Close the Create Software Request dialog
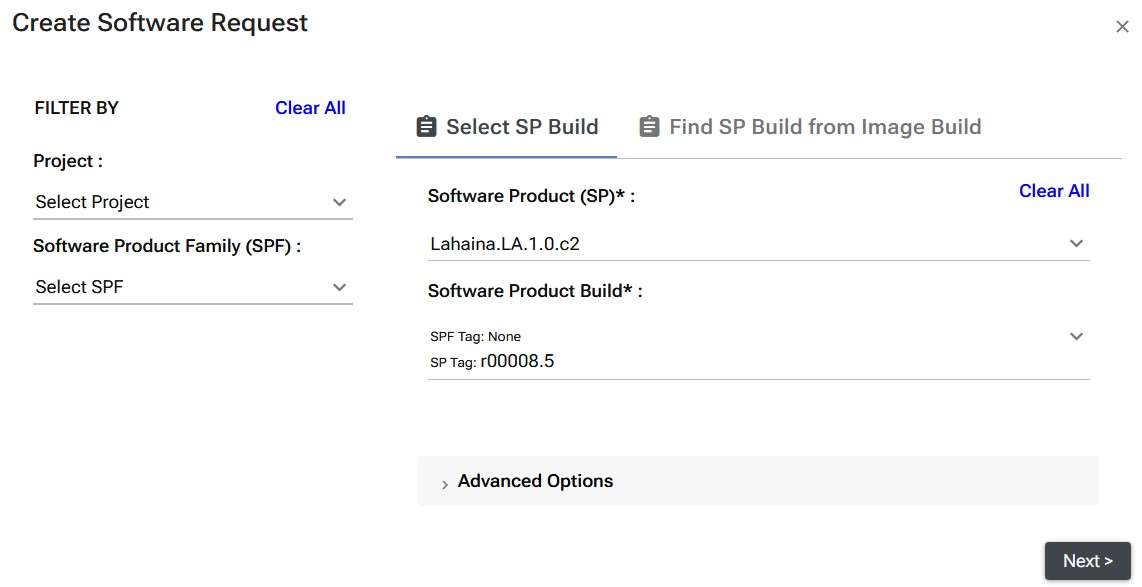 tap(1122, 27)
